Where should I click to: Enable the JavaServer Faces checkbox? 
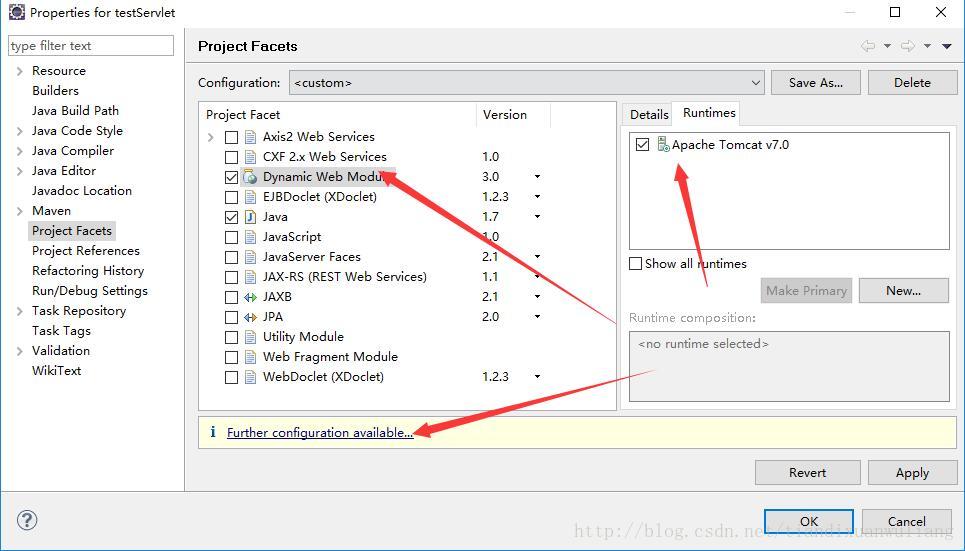point(231,257)
